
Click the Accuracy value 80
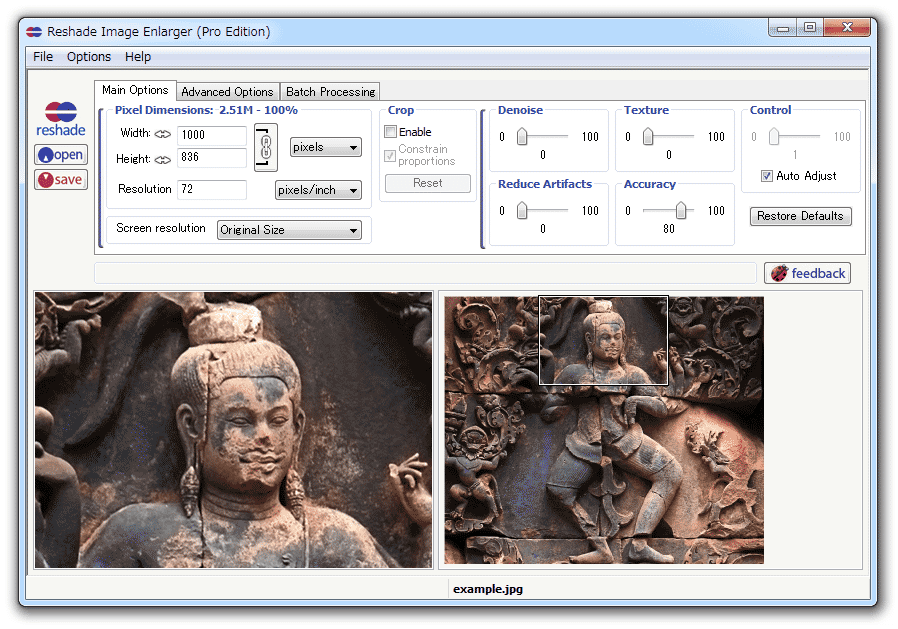(669, 229)
